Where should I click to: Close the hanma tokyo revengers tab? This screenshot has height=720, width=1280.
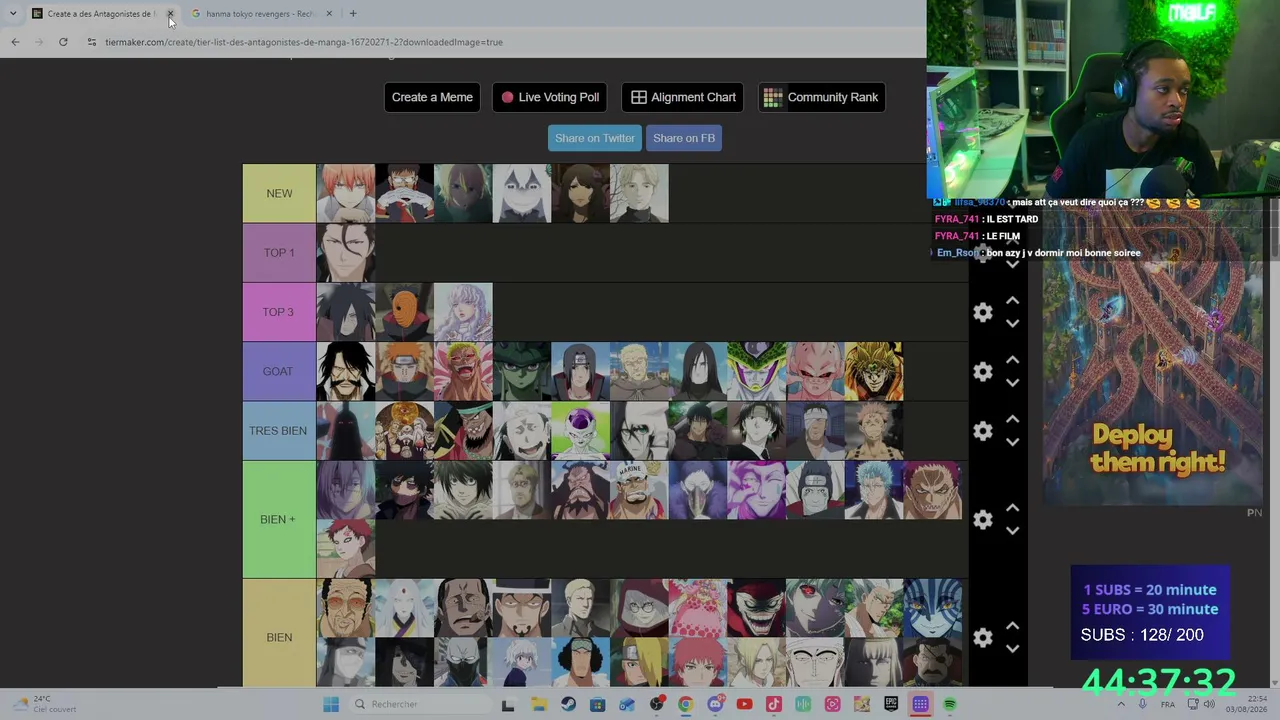click(329, 14)
